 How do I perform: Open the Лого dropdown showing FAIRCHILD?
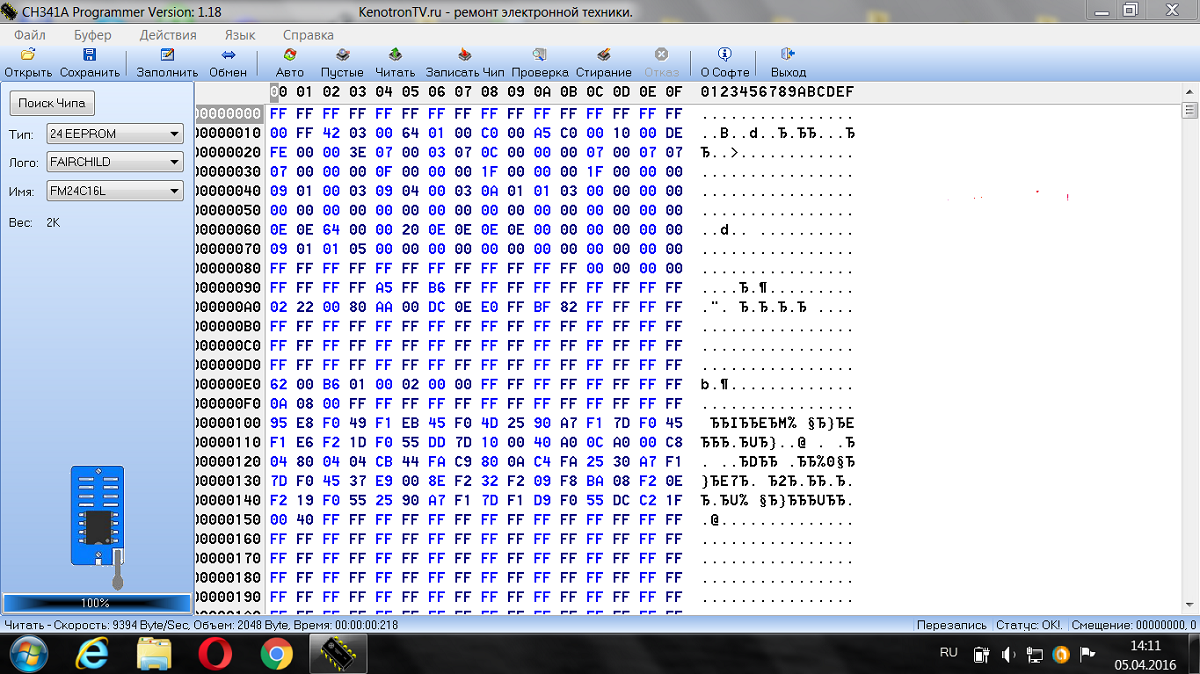174,162
